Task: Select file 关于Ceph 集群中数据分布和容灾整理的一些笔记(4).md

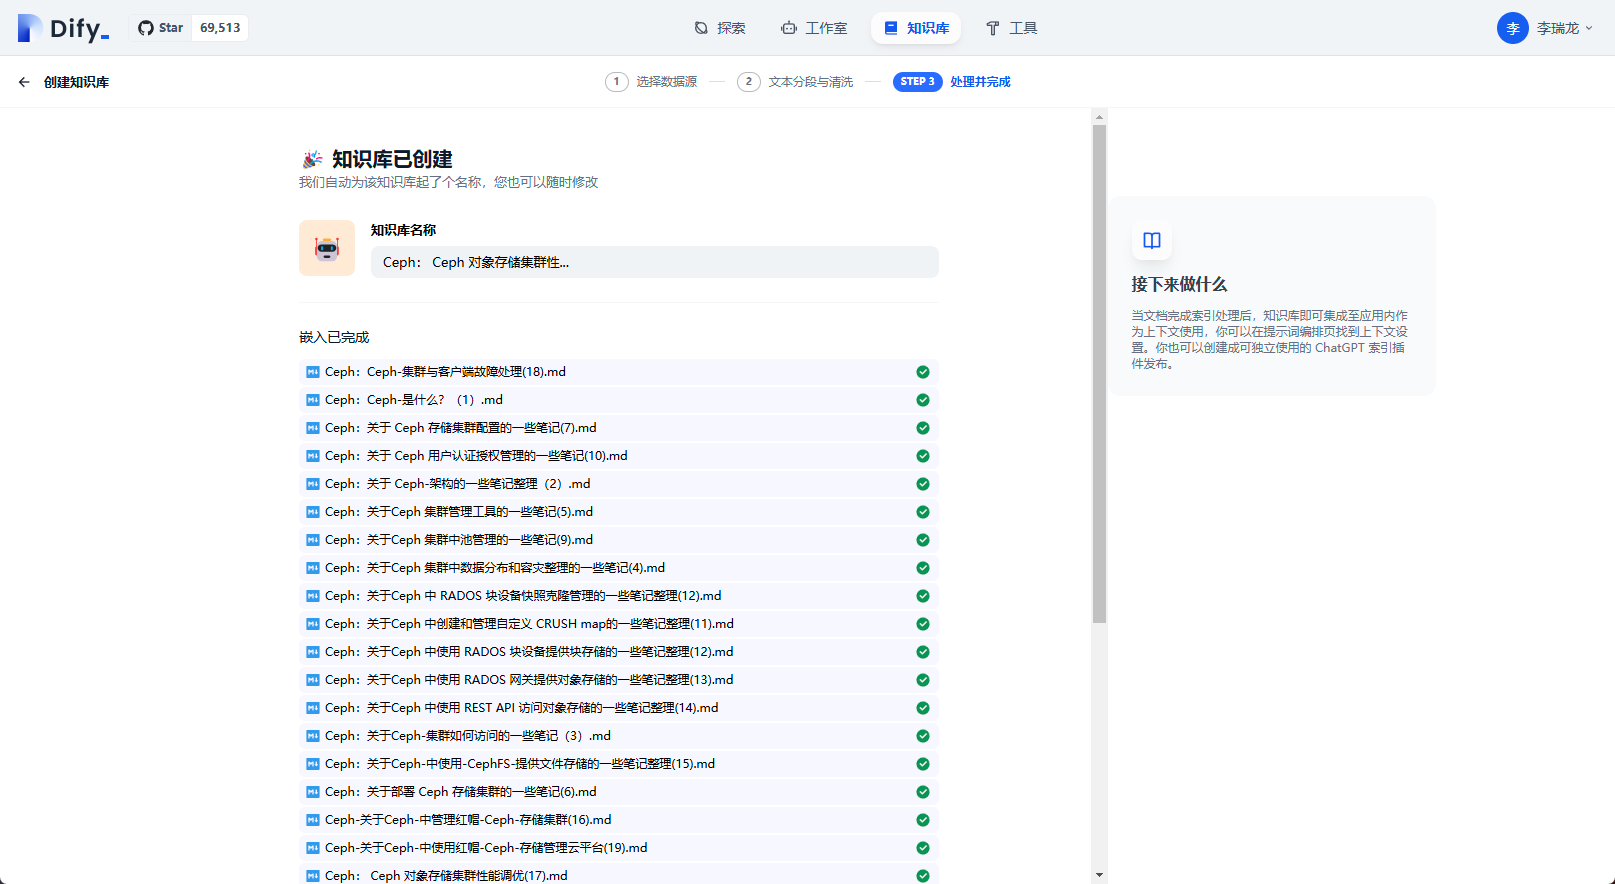Action: pos(618,568)
